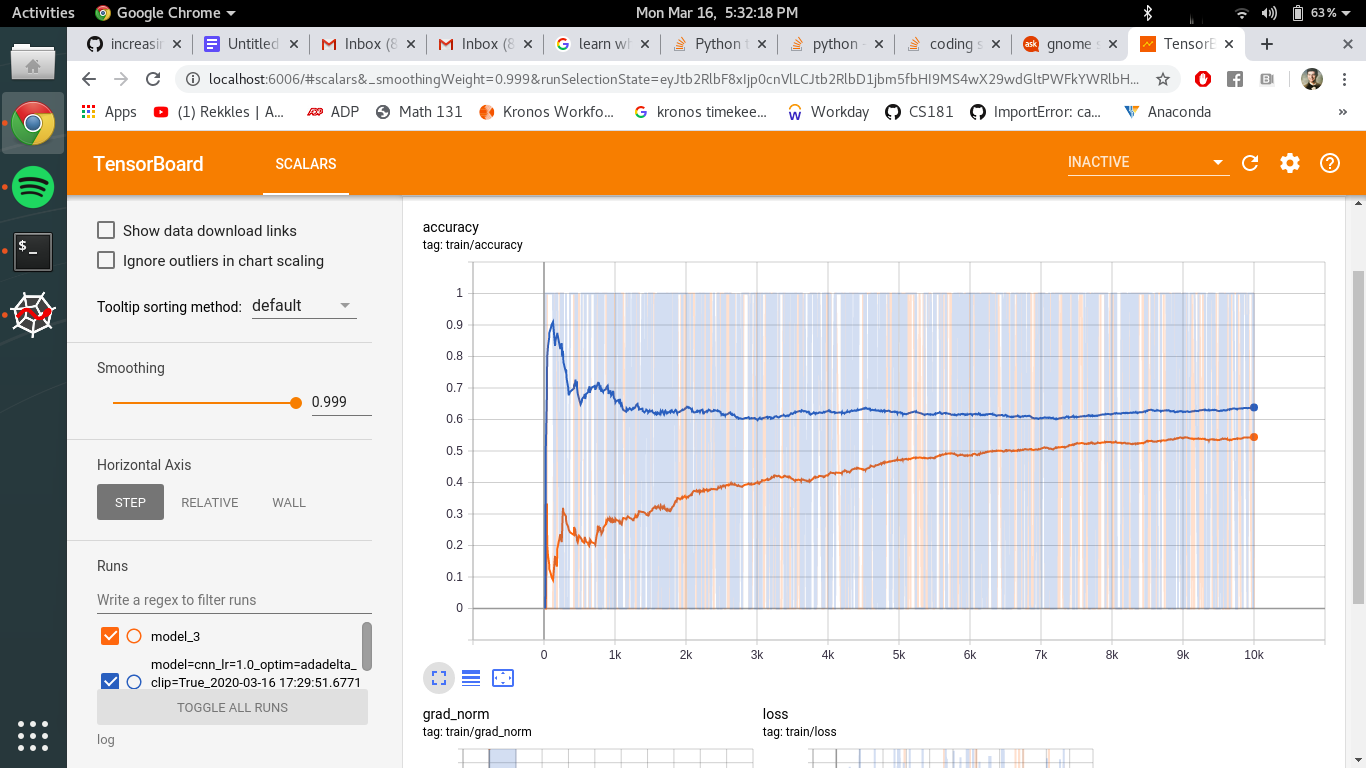1366x768 pixels.
Task: Open the Activities overview
Action: tap(43, 13)
